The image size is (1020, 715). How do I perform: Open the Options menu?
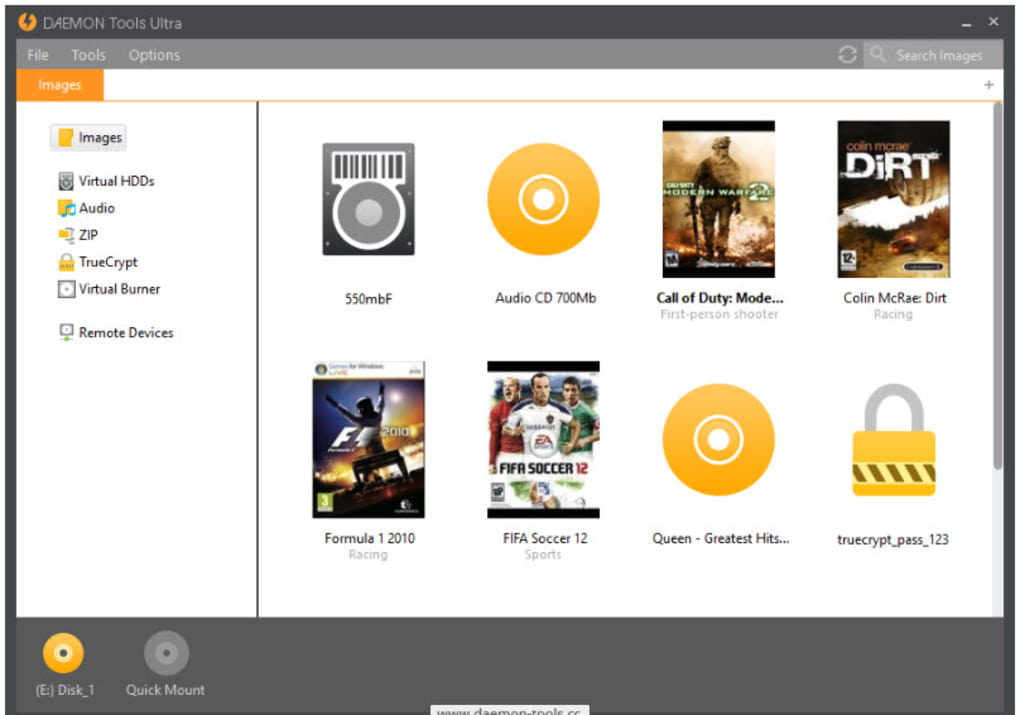point(153,55)
